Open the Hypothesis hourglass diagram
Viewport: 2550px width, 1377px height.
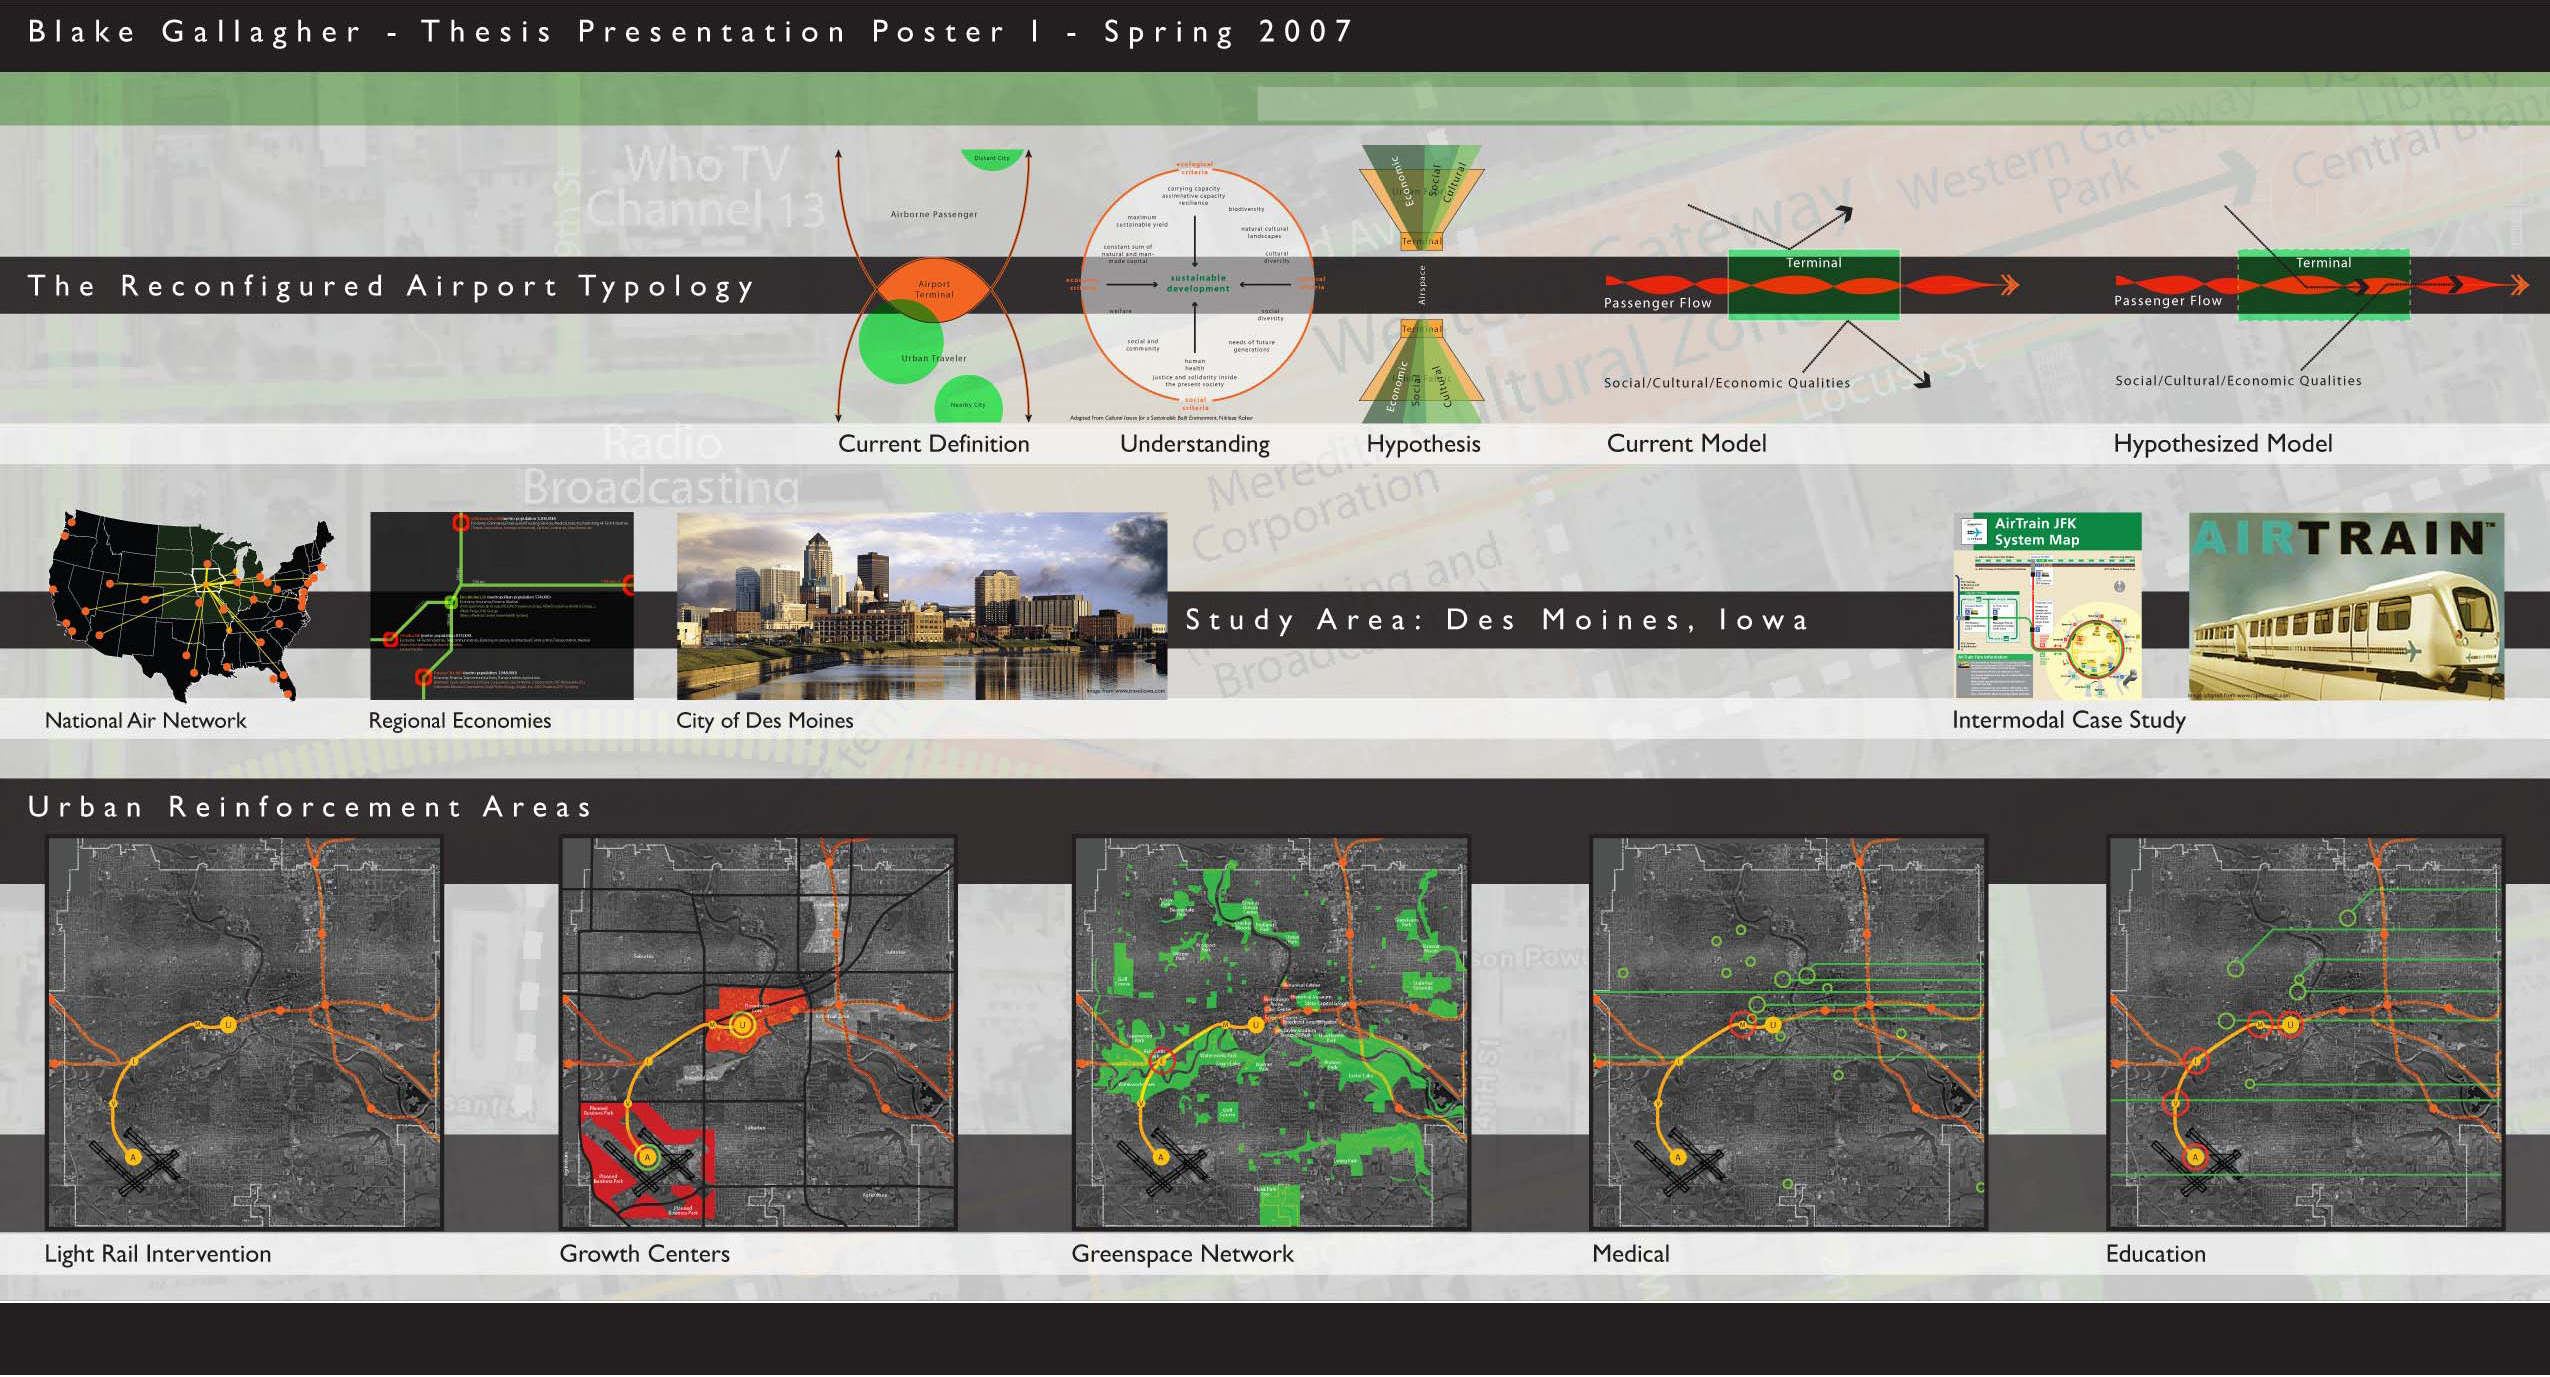tap(1422, 284)
